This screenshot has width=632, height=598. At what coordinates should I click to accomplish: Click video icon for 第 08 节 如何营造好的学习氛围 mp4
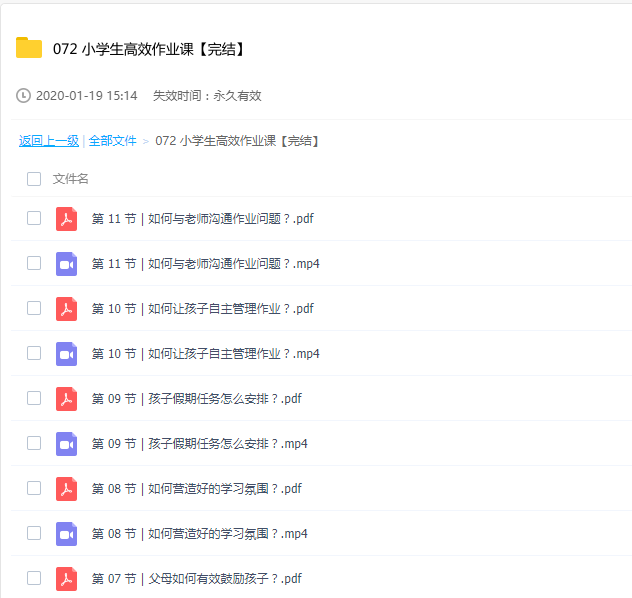pyautogui.click(x=67, y=534)
